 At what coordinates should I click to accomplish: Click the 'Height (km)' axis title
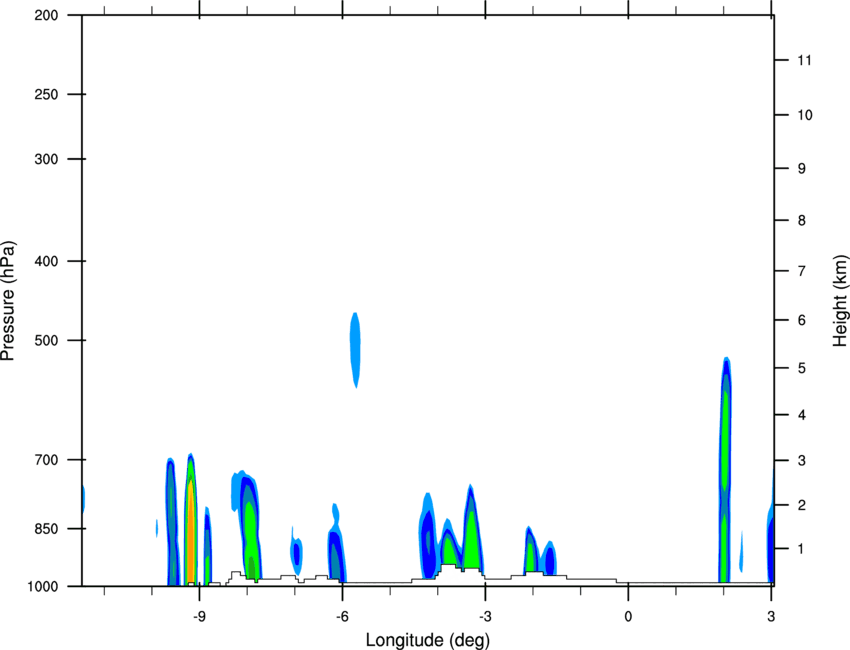tap(840, 300)
